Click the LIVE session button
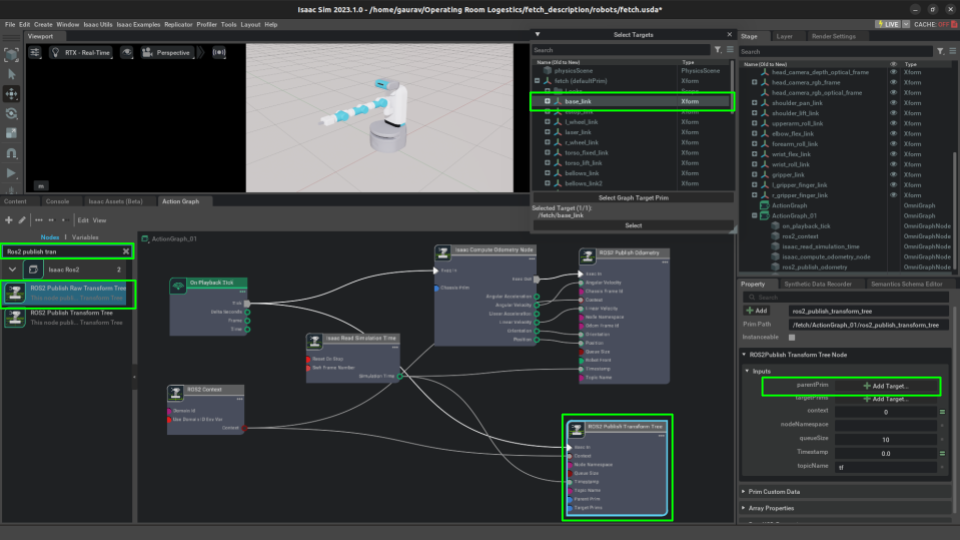 click(888, 24)
